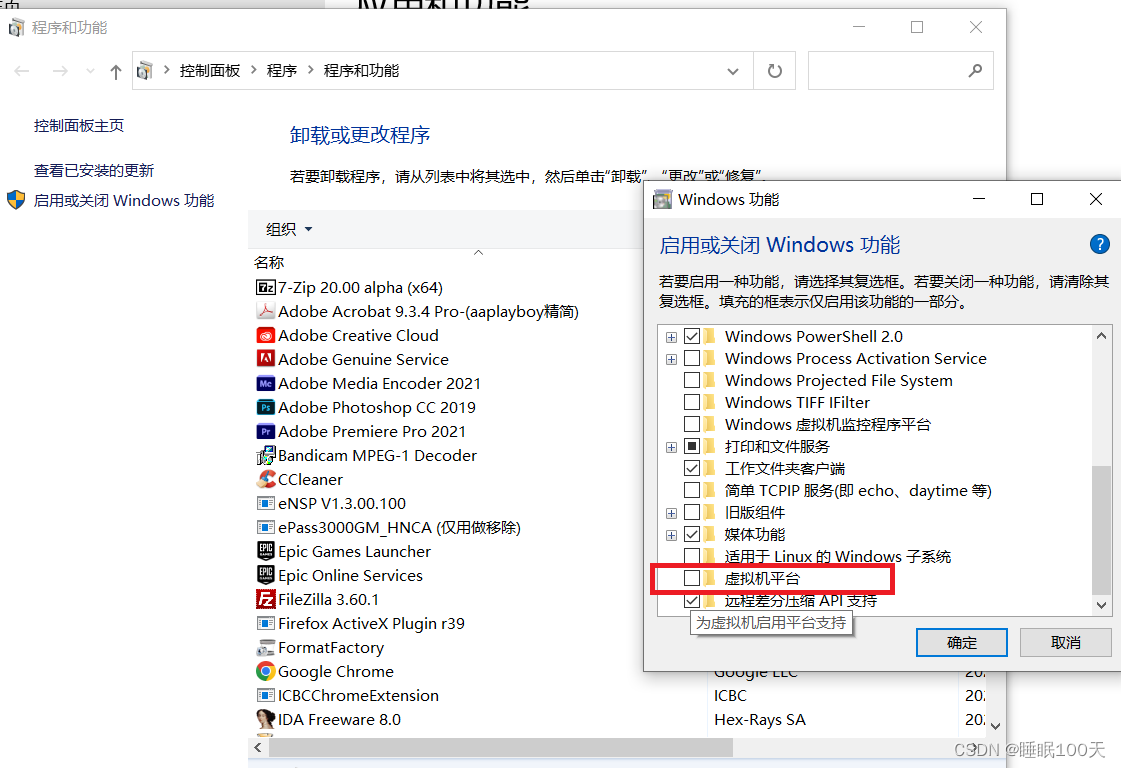
Task: Select ICBC publisher cell
Action: (730, 695)
